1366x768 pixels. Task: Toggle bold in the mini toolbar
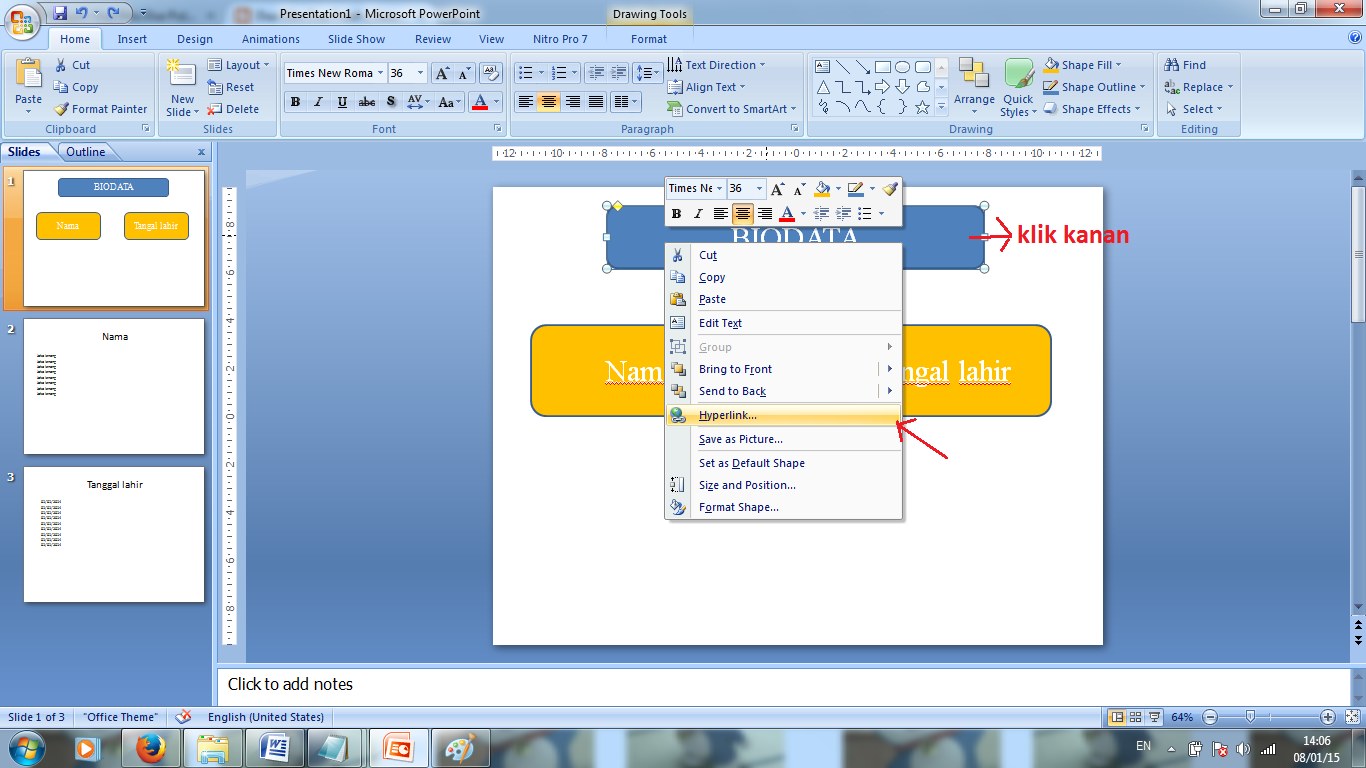pyautogui.click(x=677, y=213)
